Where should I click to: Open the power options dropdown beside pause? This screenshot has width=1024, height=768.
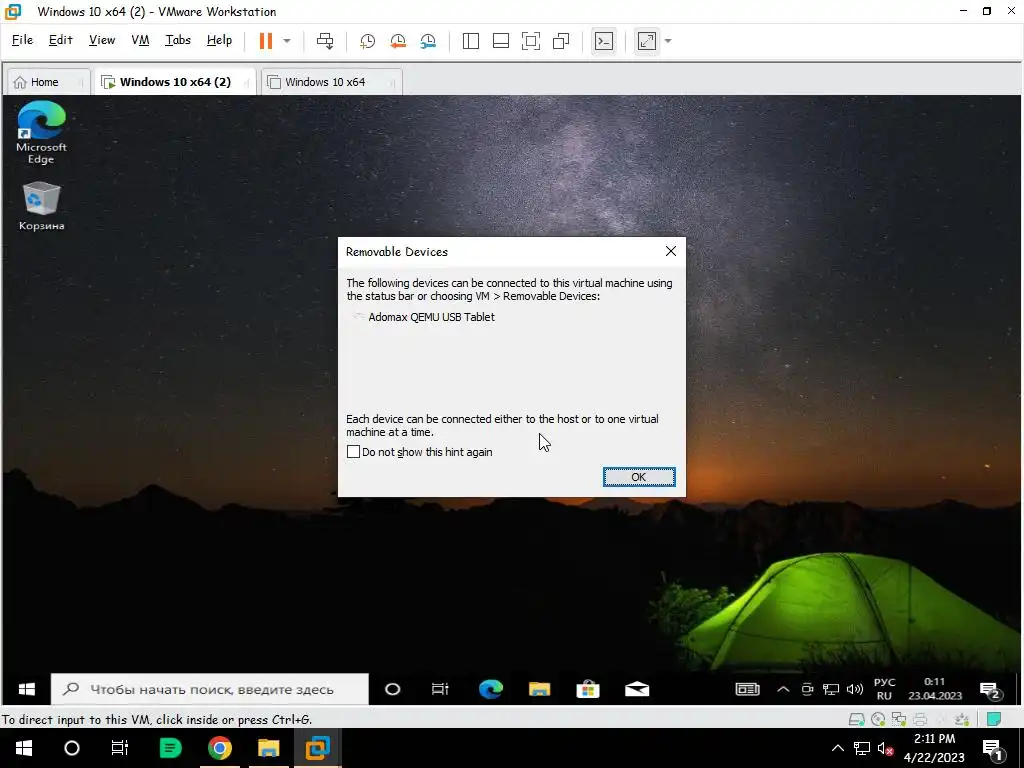pyautogui.click(x=287, y=40)
